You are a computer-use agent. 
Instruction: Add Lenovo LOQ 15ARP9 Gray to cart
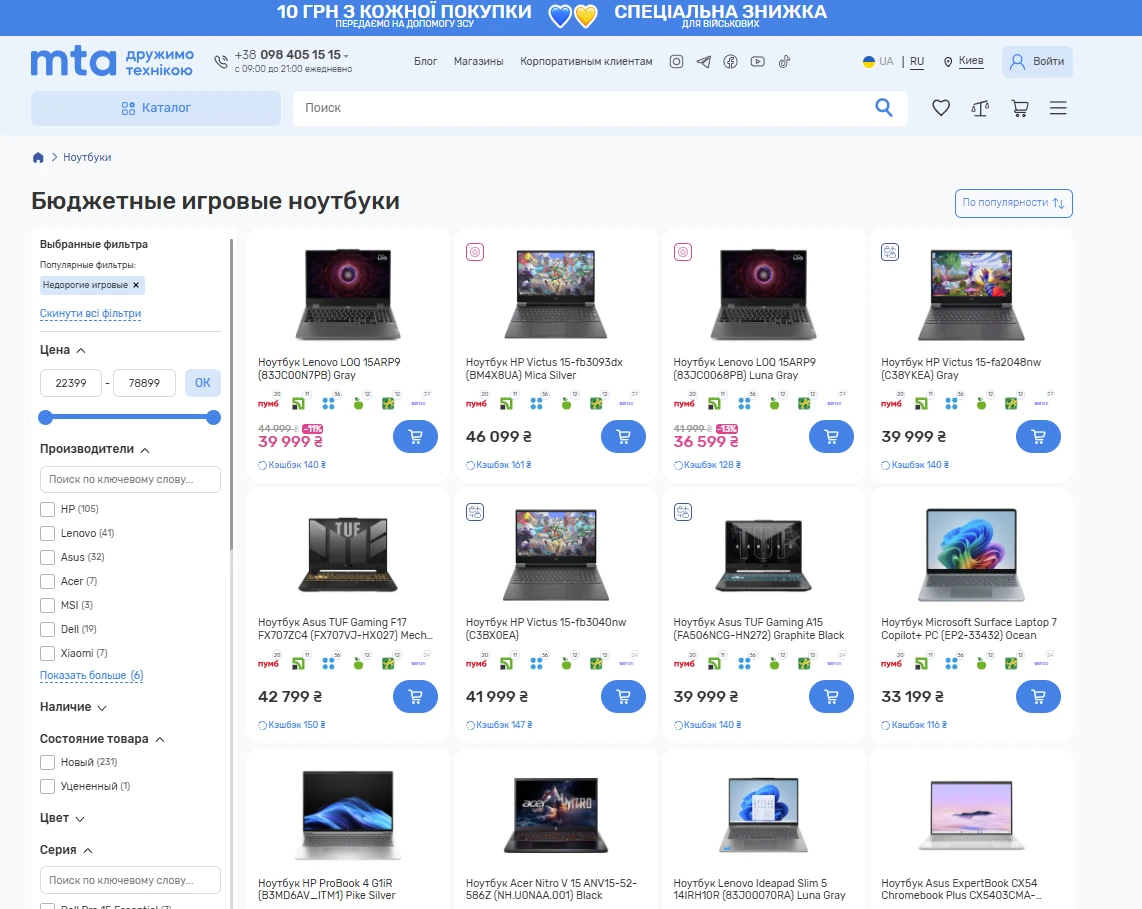pos(415,437)
